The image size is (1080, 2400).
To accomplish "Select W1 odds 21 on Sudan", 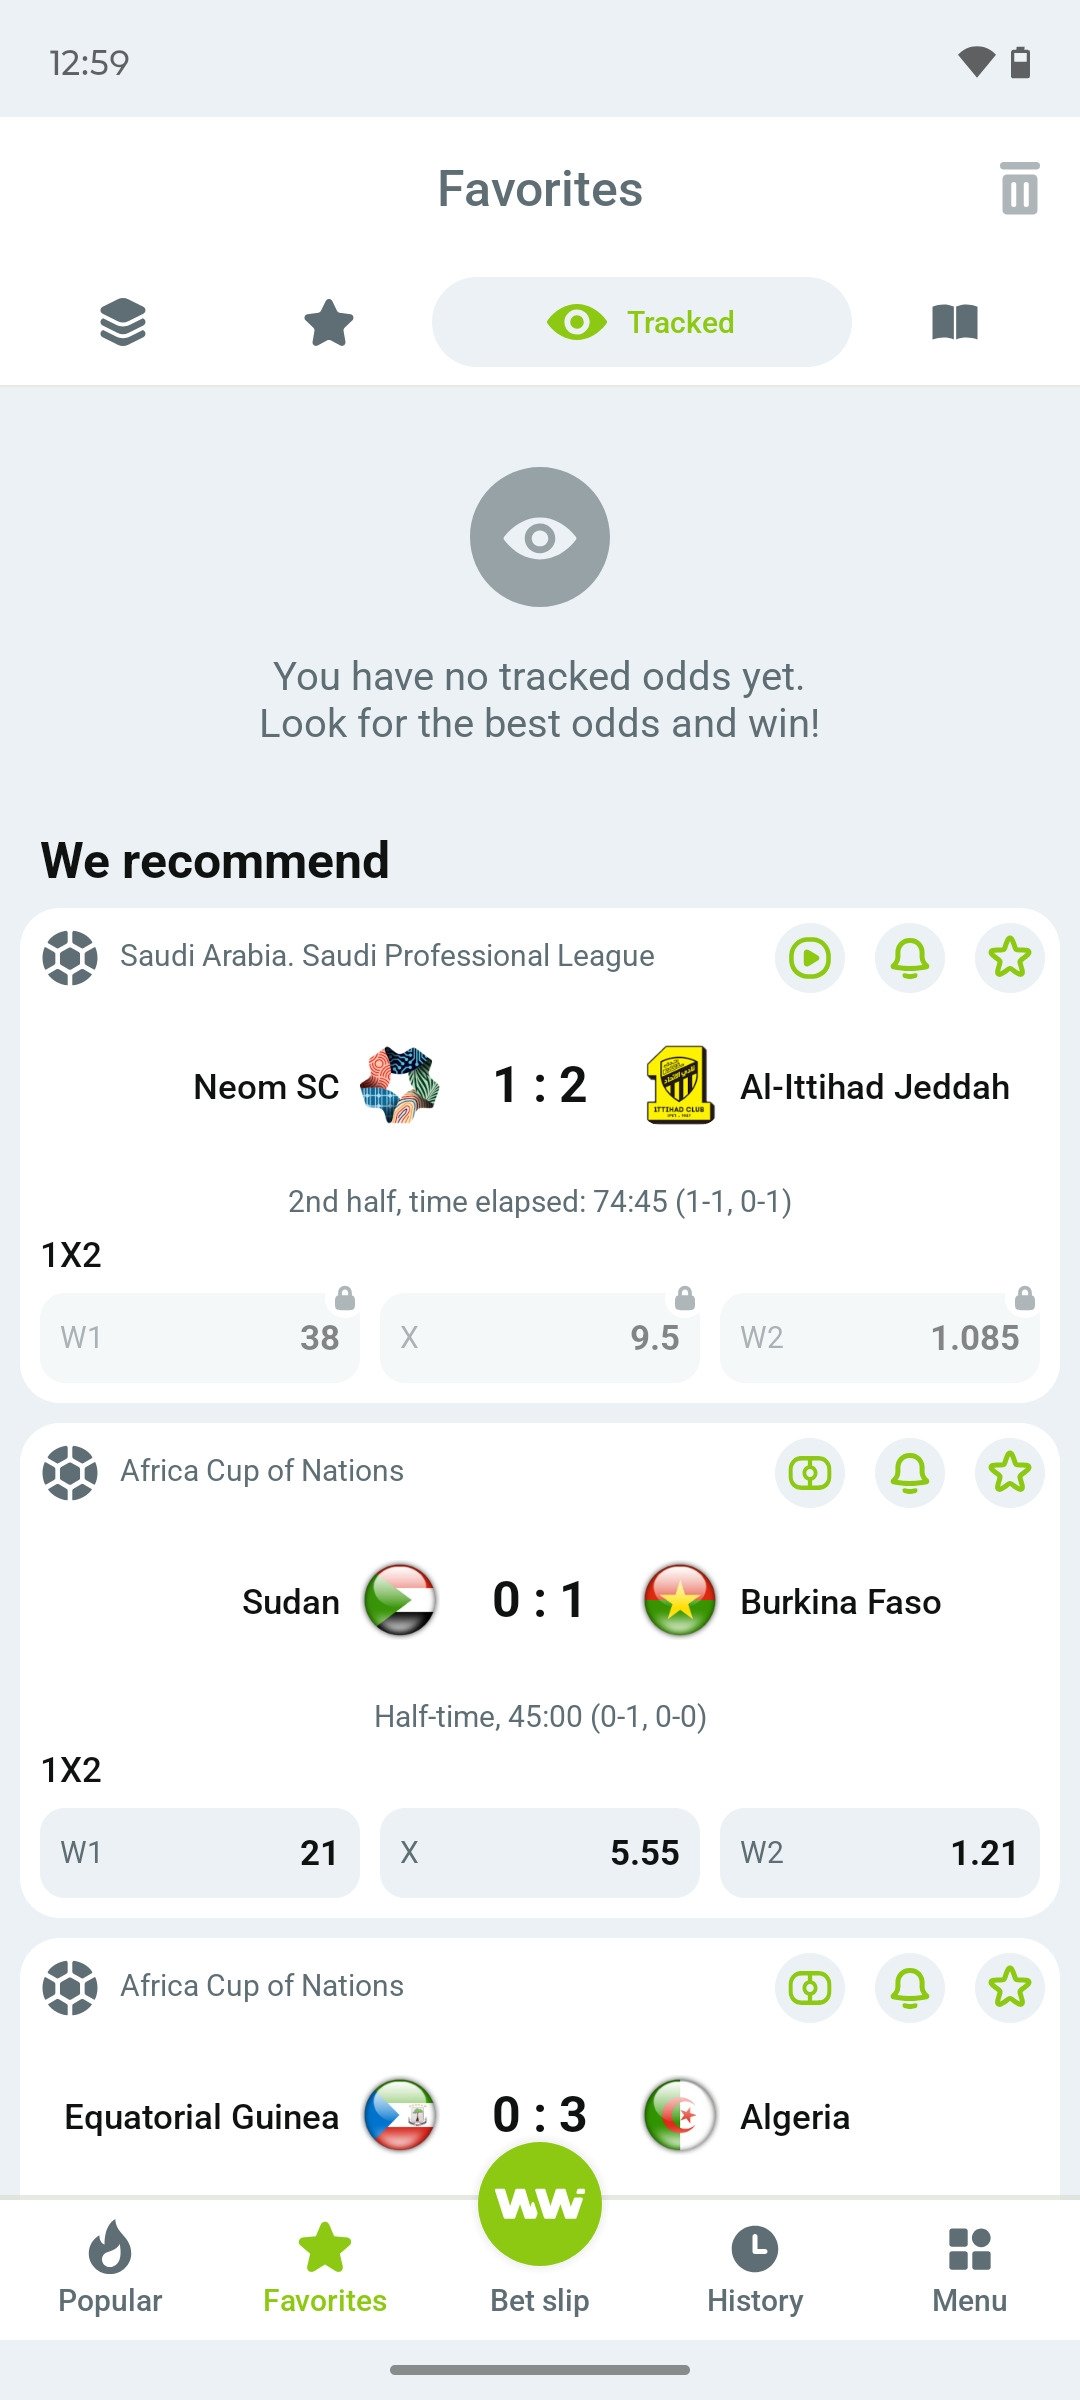I will [199, 1853].
